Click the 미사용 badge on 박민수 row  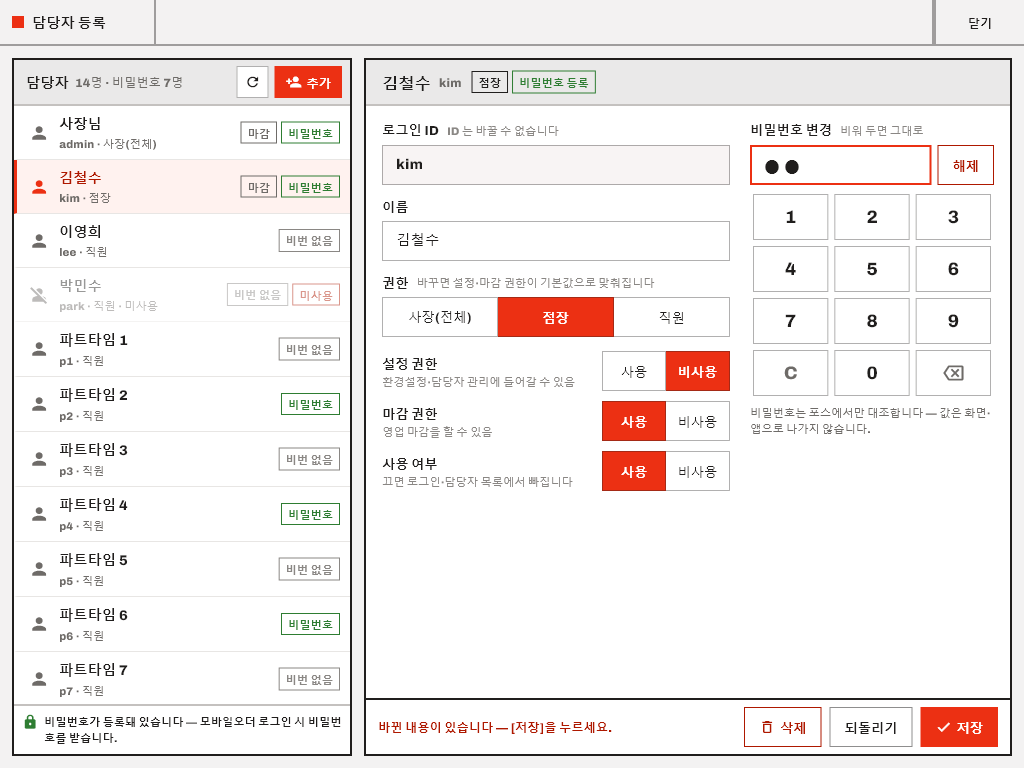pos(316,295)
